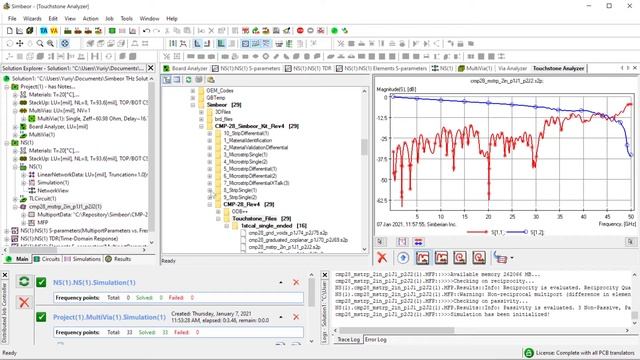Toggle the second view button above file tree

177,80
